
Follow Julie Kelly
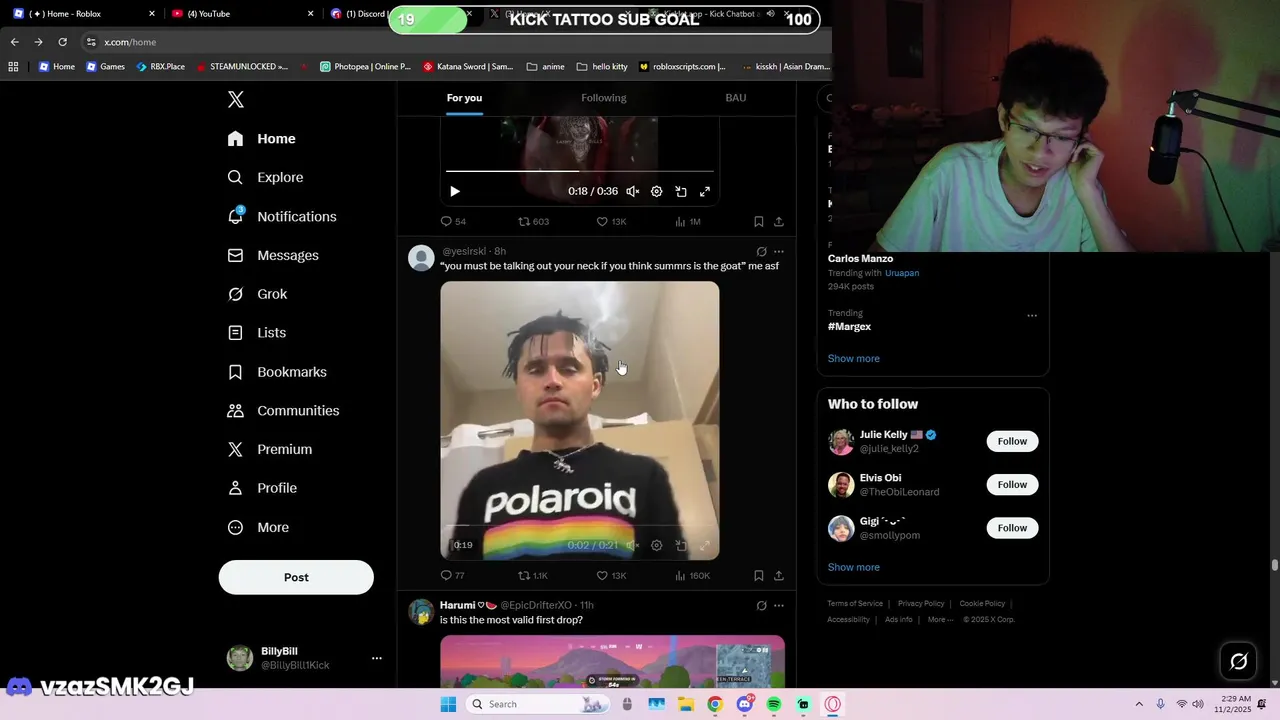1012,441
